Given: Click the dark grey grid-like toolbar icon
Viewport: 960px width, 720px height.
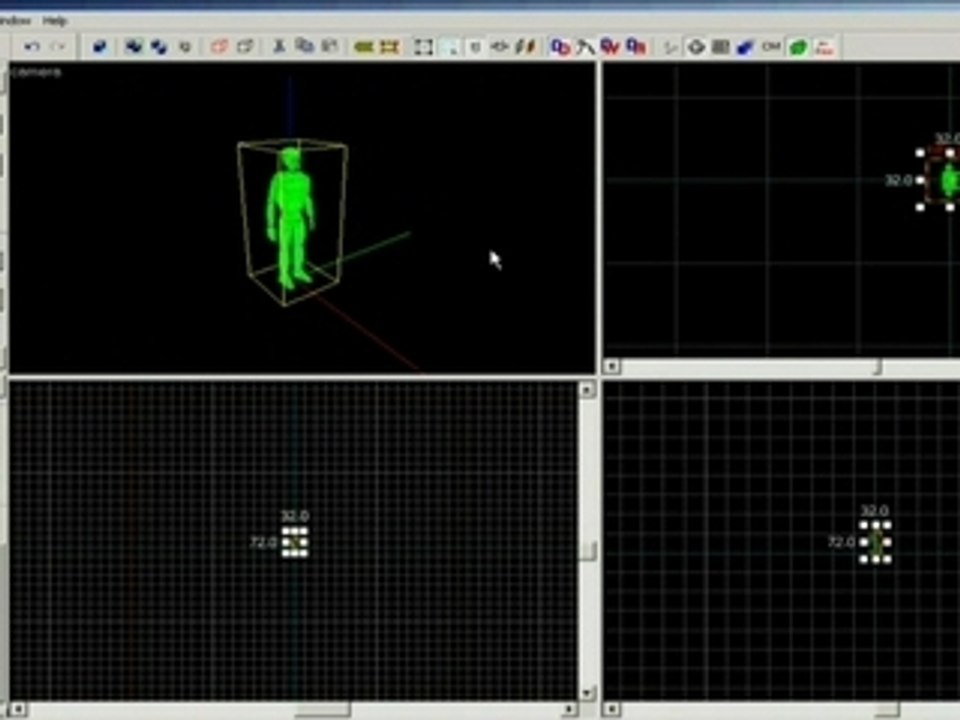Looking at the screenshot, I should coord(721,47).
